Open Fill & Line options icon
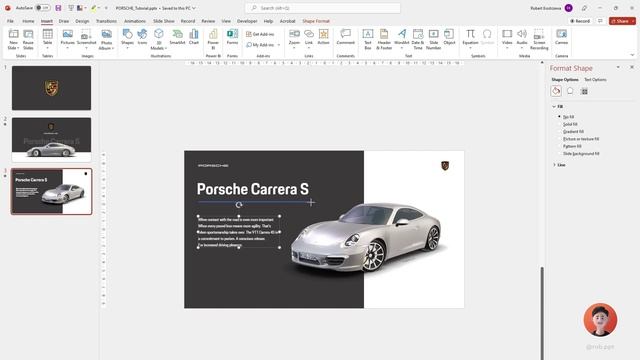 (556, 91)
